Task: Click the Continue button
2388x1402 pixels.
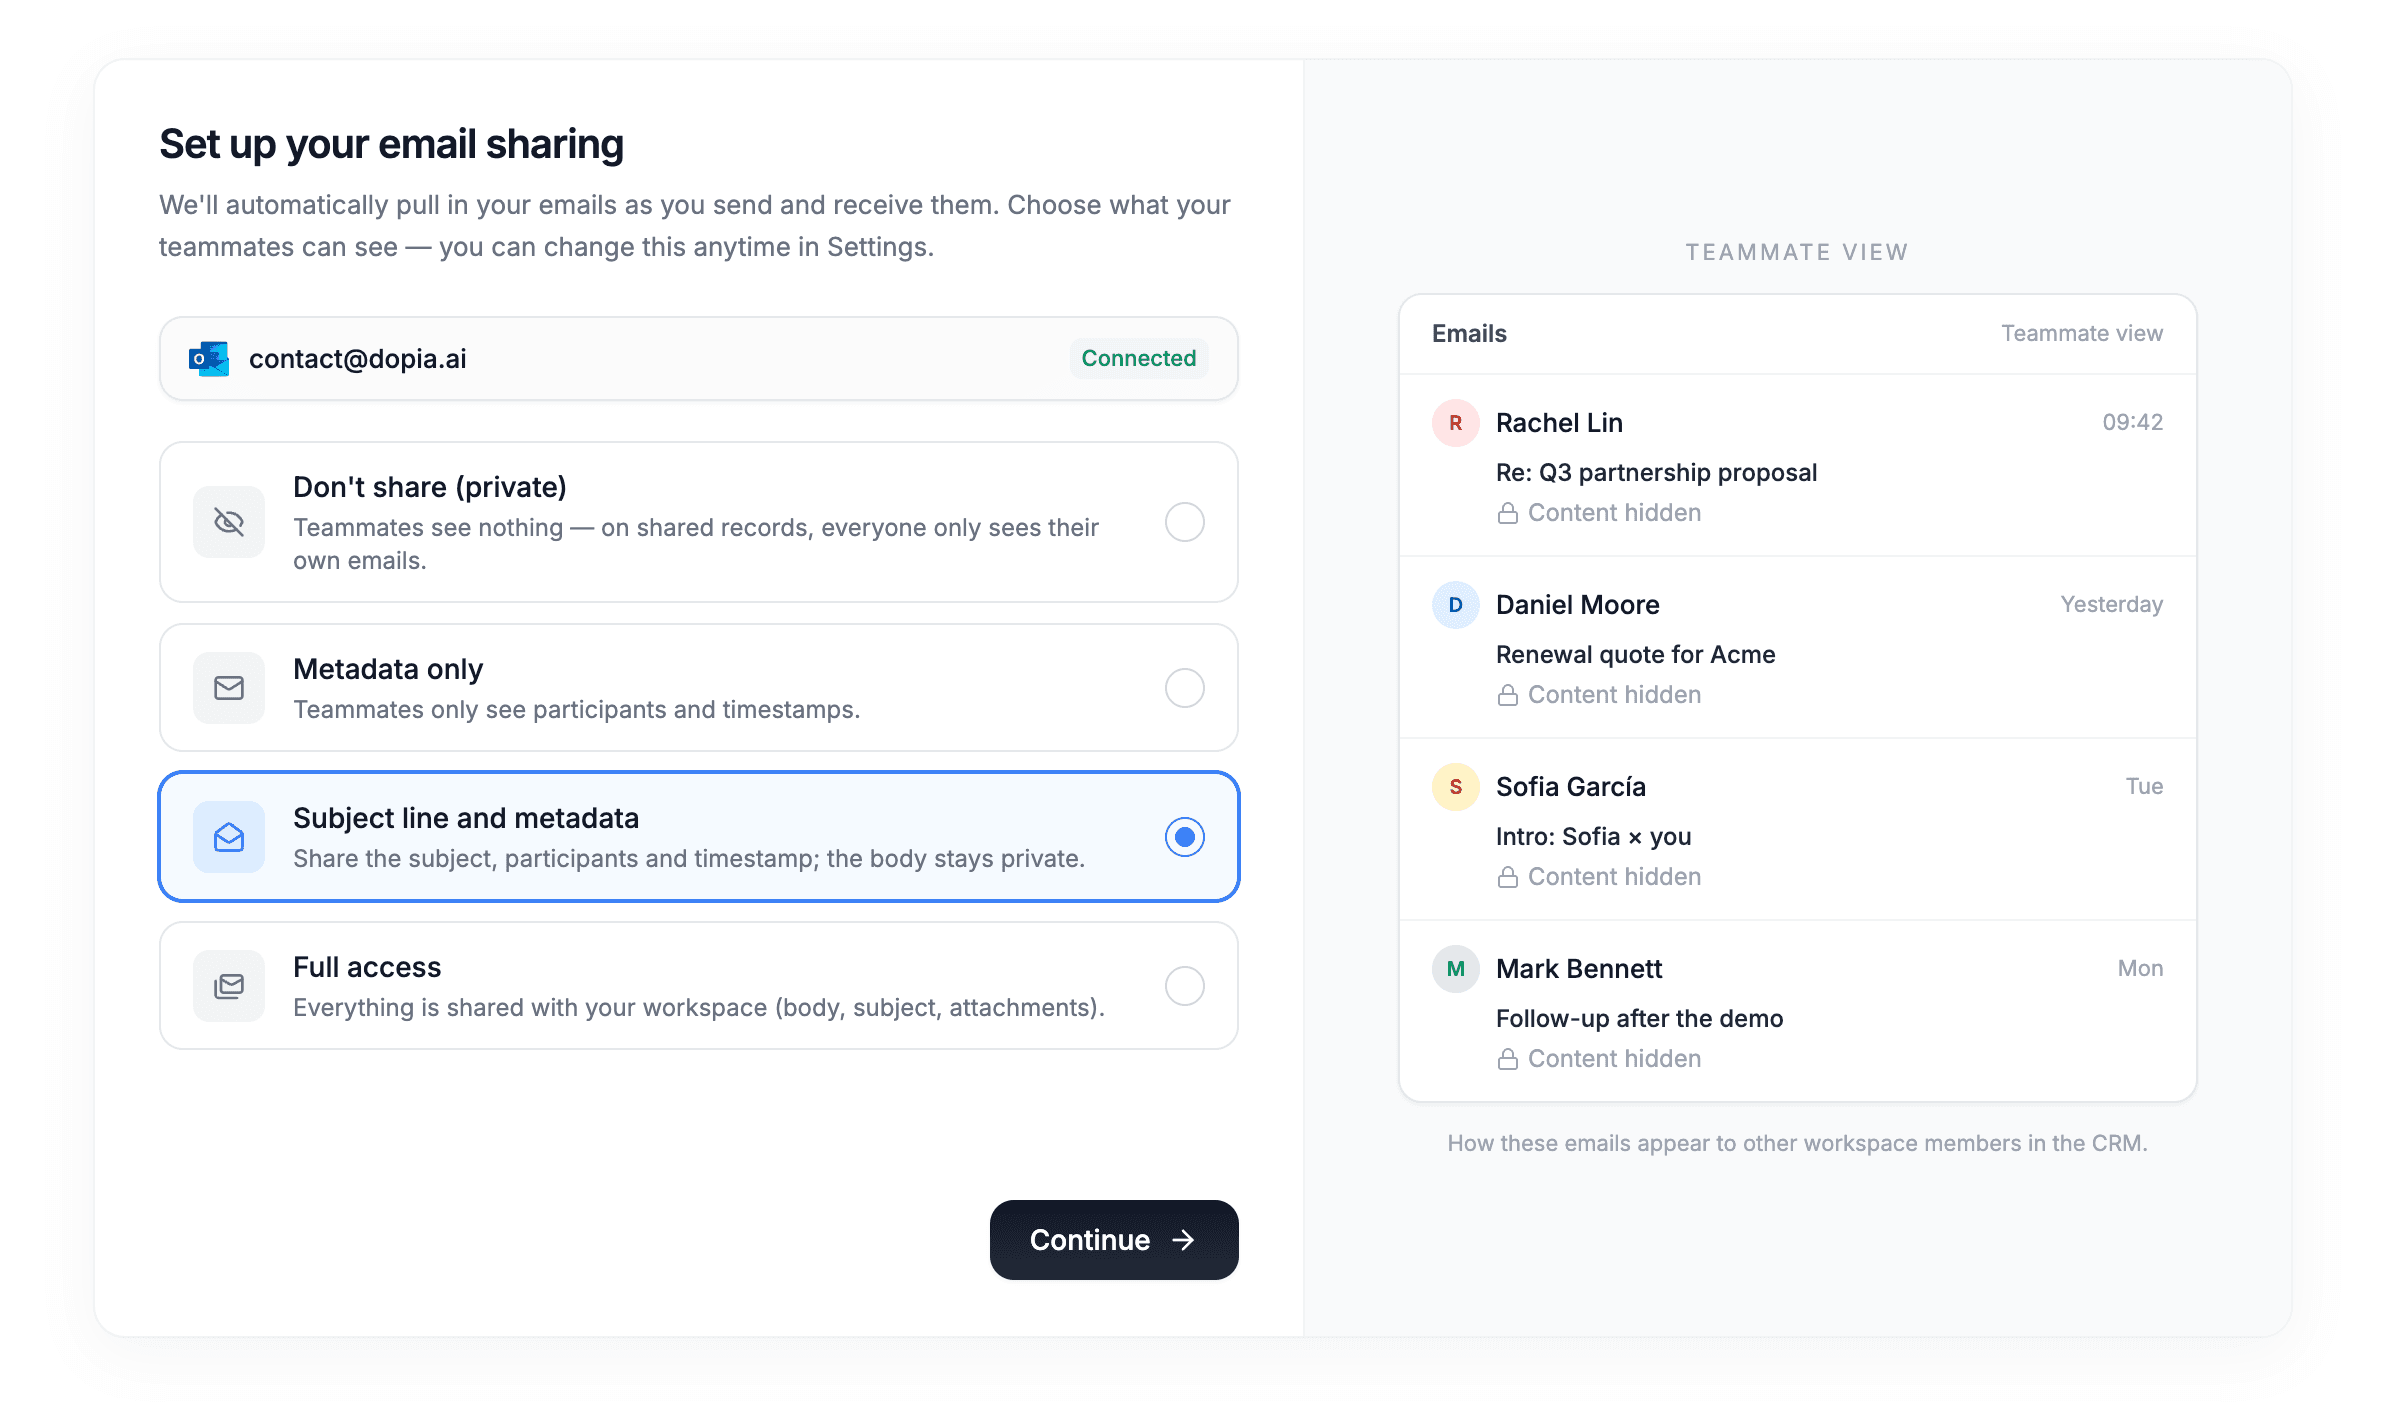Action: (1114, 1240)
